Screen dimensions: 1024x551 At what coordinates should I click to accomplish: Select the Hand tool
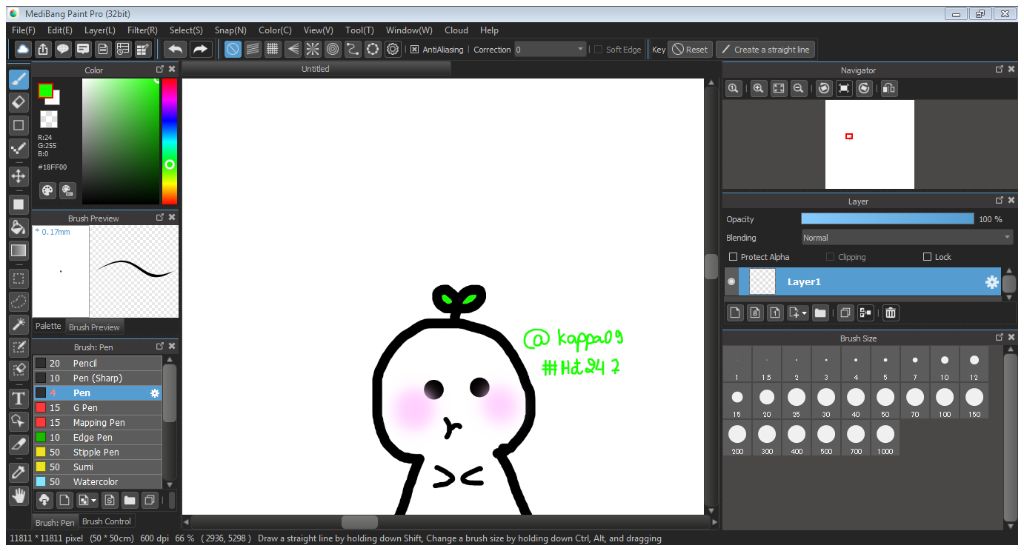(x=18, y=496)
